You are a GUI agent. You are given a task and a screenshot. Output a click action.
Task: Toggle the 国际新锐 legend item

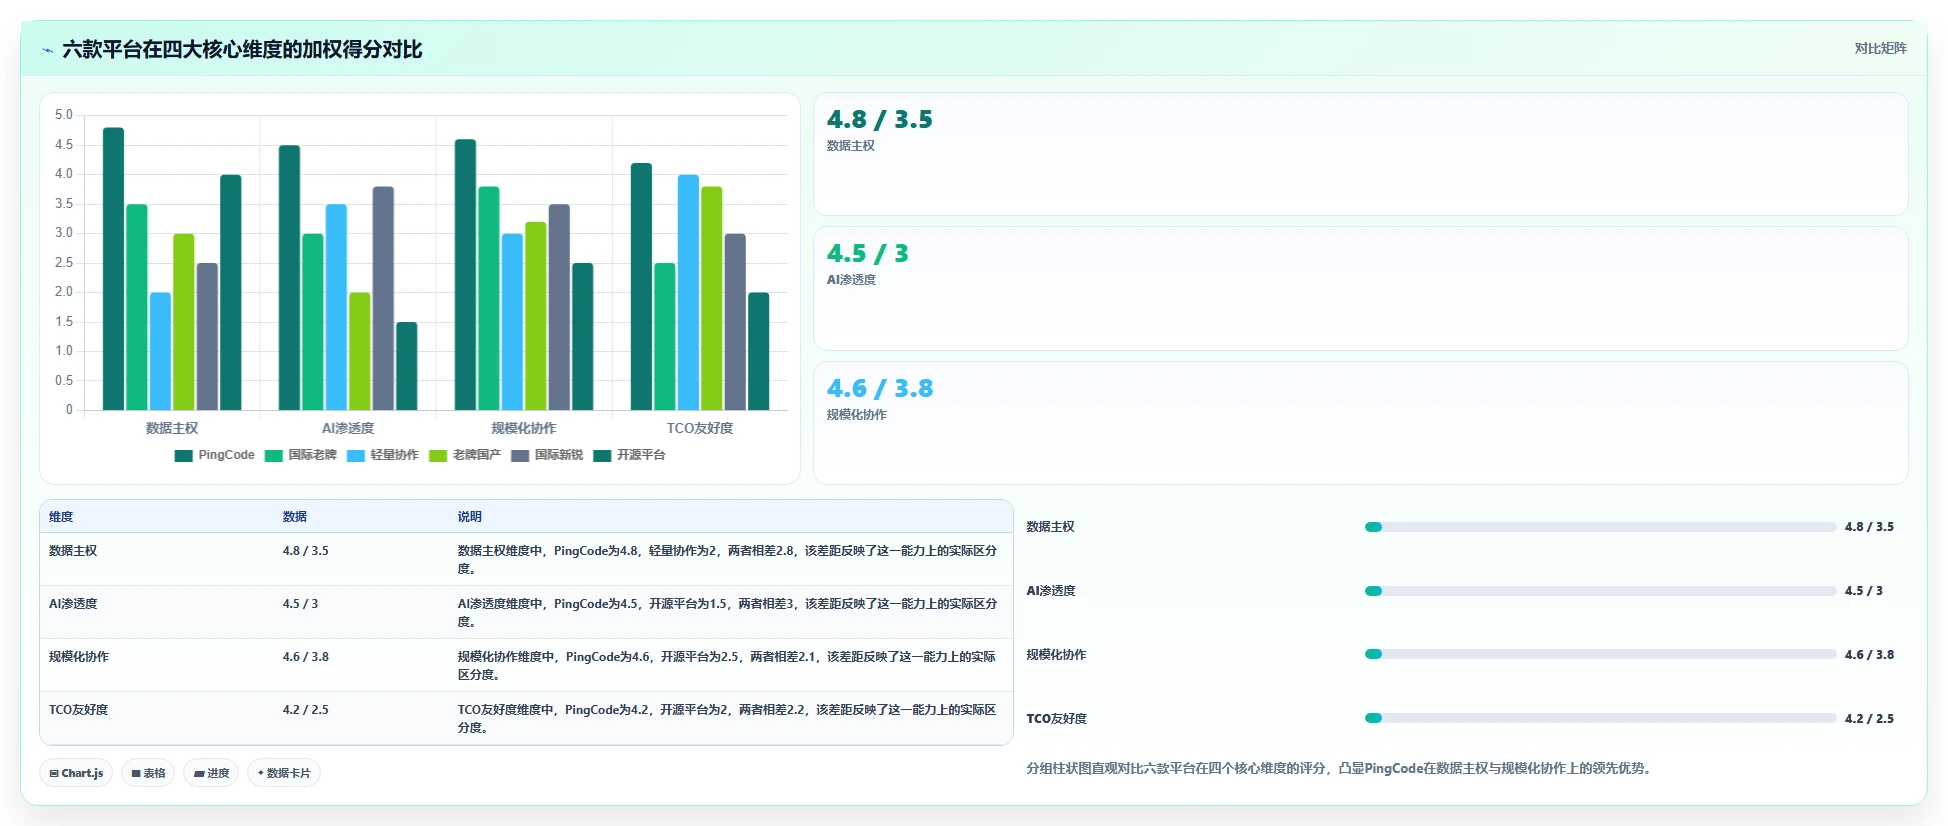(546, 455)
